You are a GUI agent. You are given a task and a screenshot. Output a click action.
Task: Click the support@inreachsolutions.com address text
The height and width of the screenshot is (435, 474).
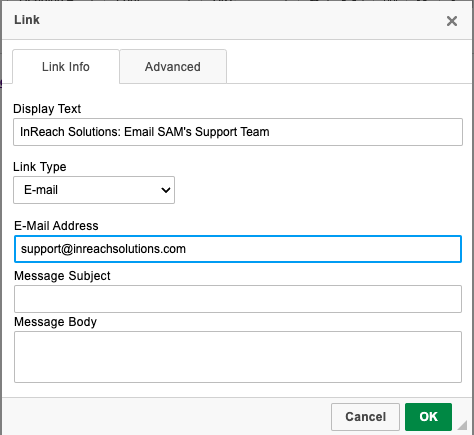[x=103, y=249]
